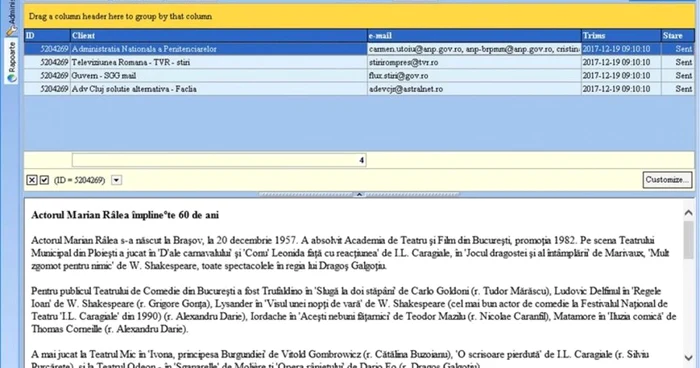Click the footer count summary cell
Image resolution: width=700 pixels, height=368 pixels.
pos(219,160)
